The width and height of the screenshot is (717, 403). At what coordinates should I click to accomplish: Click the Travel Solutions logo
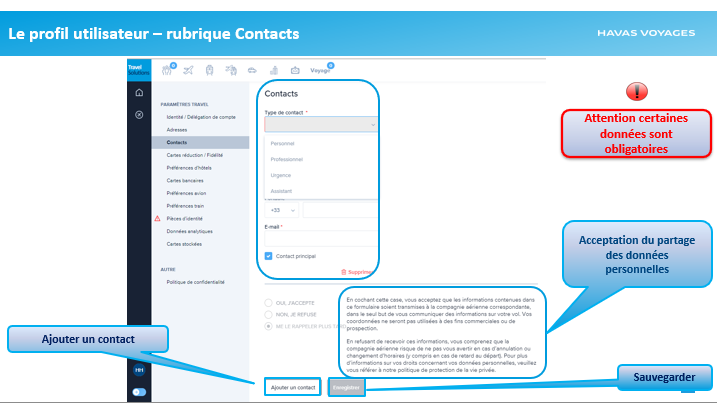[x=138, y=69]
